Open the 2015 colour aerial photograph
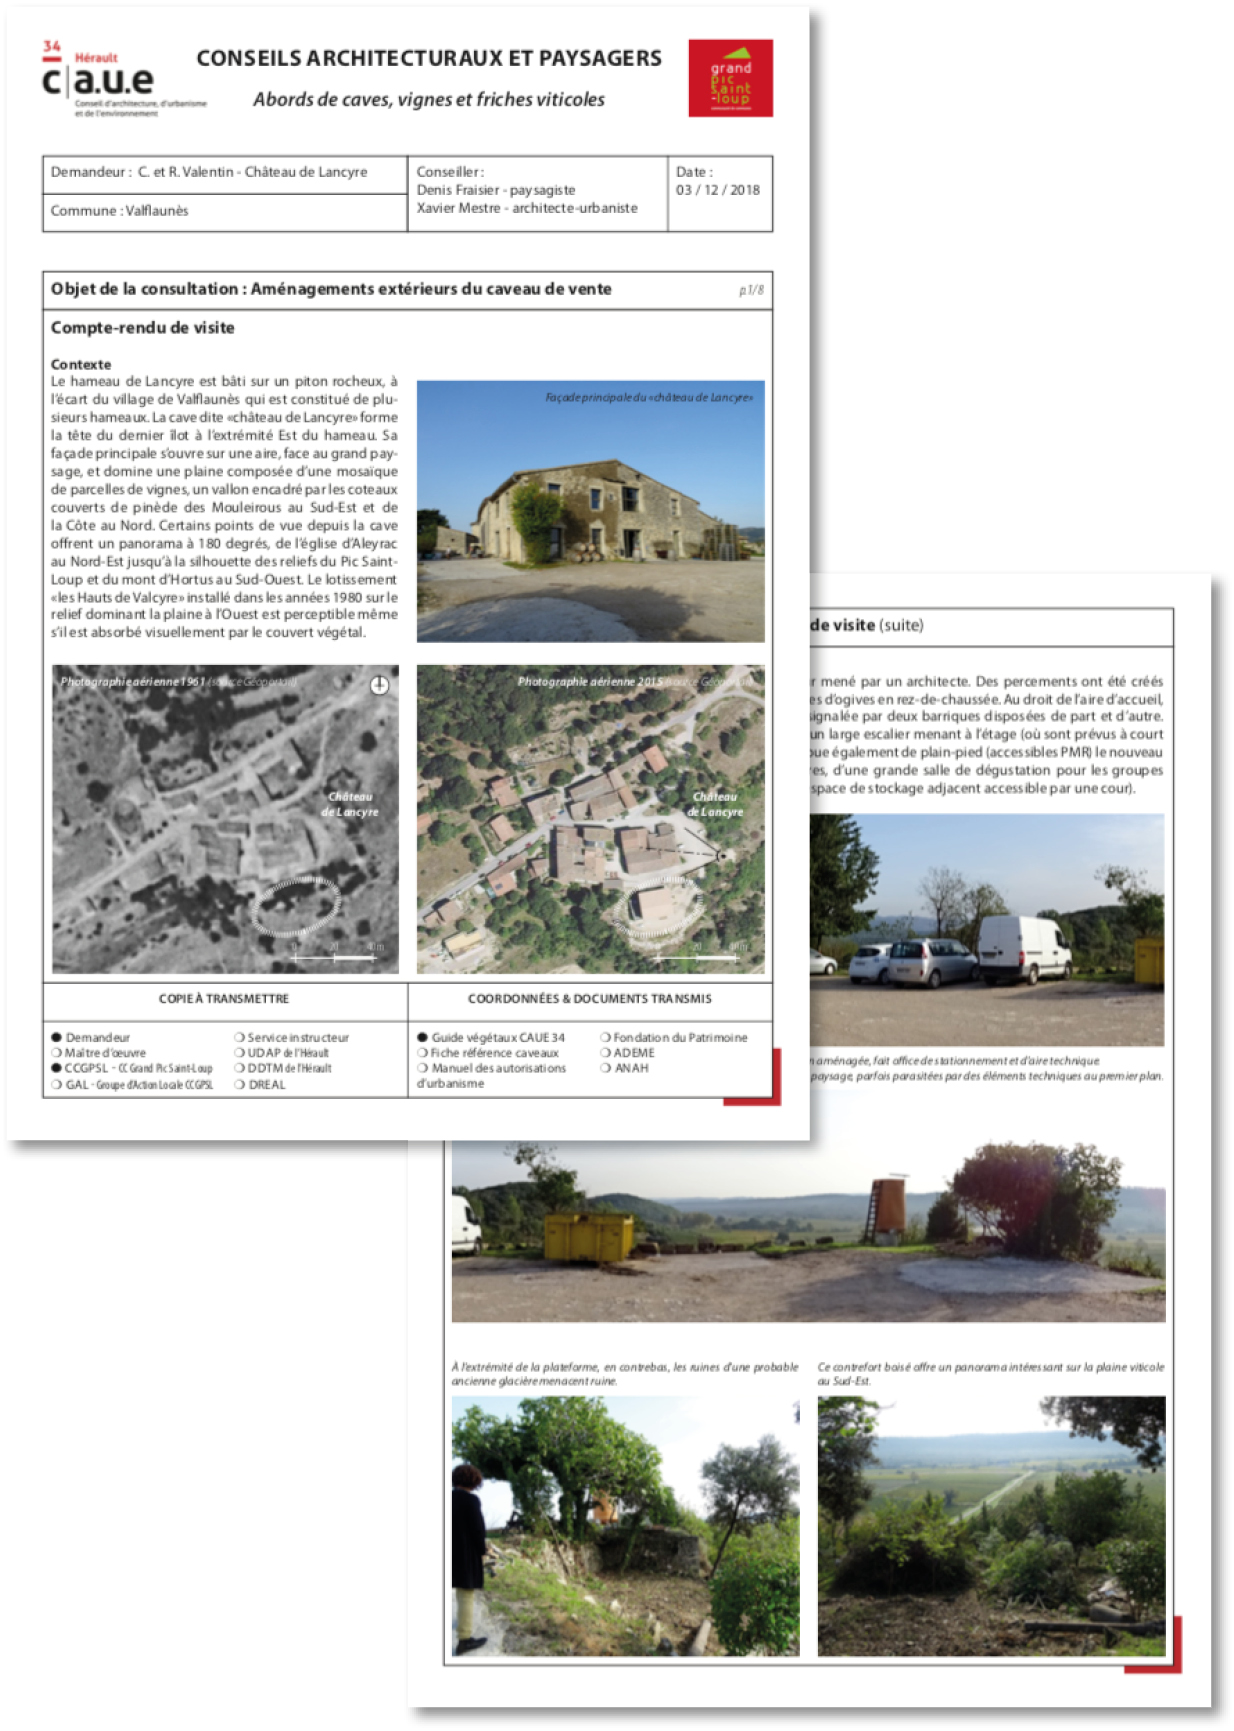Viewport: 1234px width, 1731px height. coord(590,819)
